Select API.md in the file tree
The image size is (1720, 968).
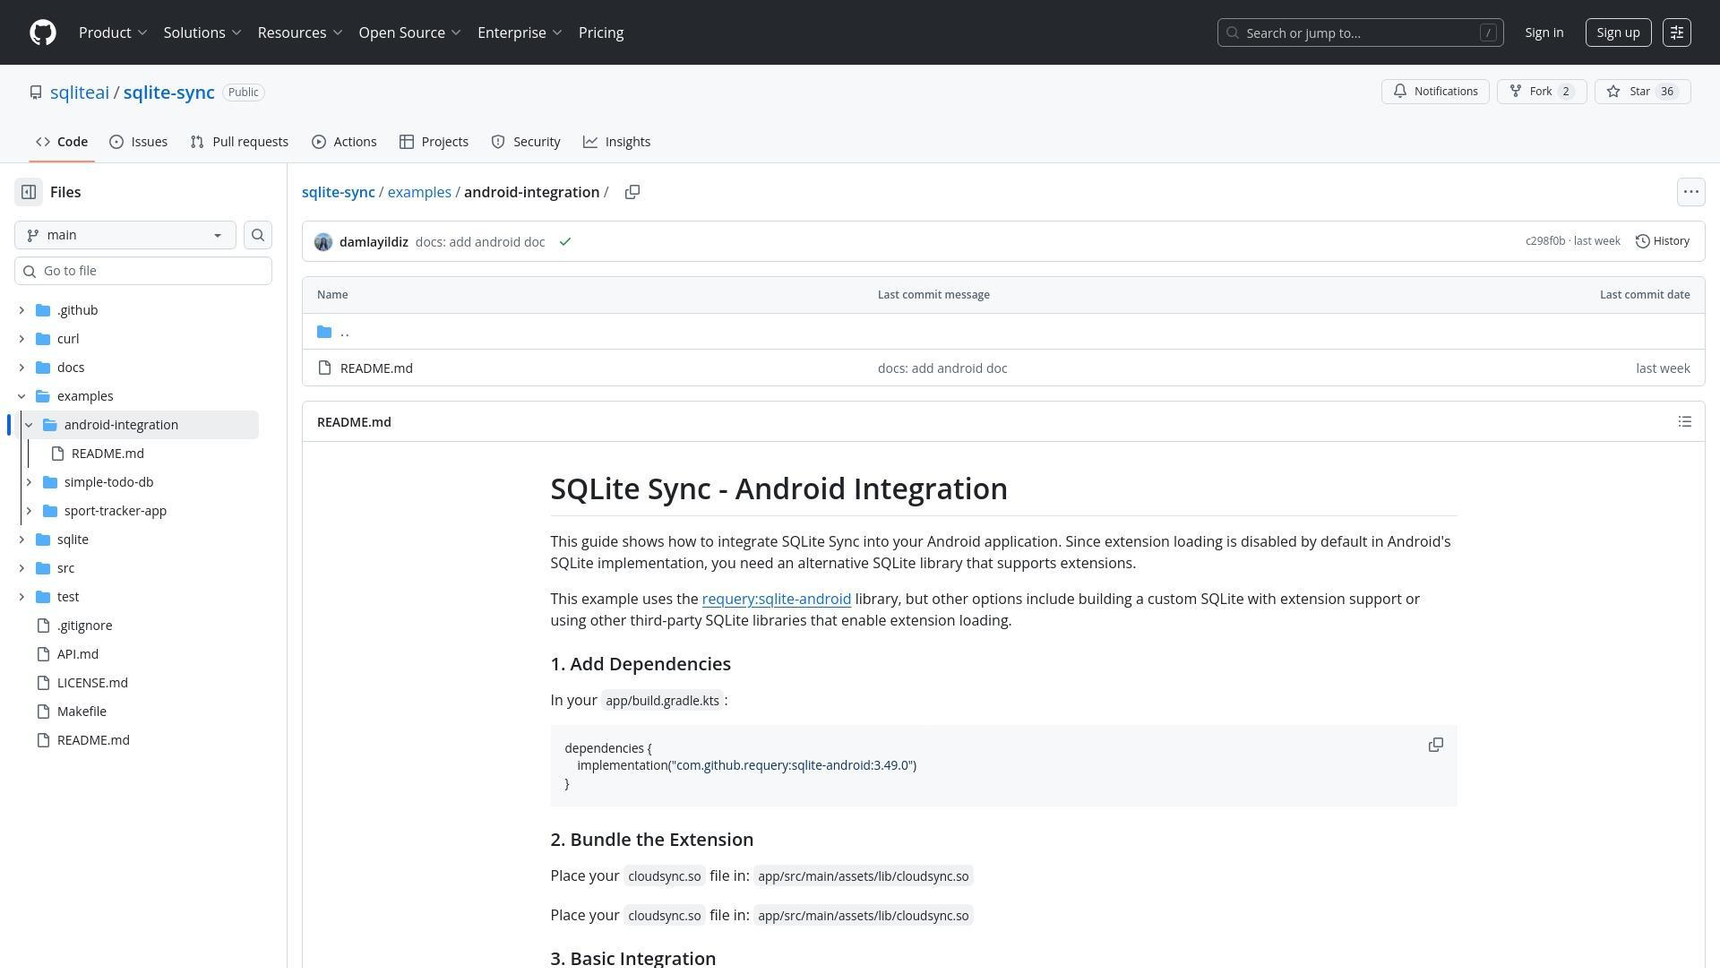click(x=77, y=654)
